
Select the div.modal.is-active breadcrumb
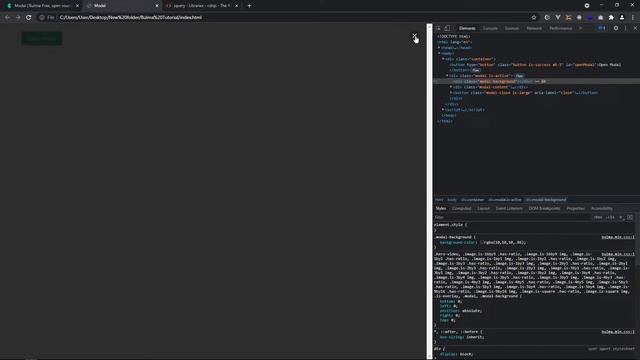point(505,200)
